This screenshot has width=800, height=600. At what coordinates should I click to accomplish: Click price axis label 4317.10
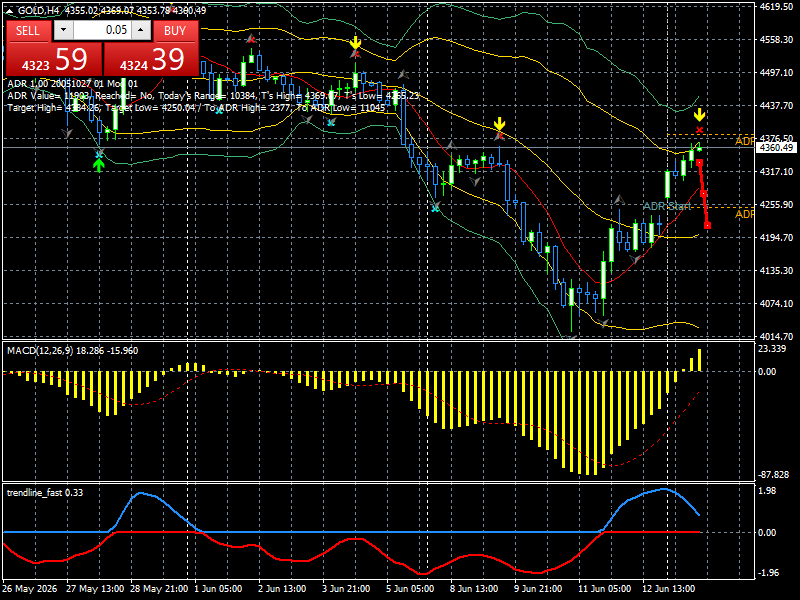(776, 171)
